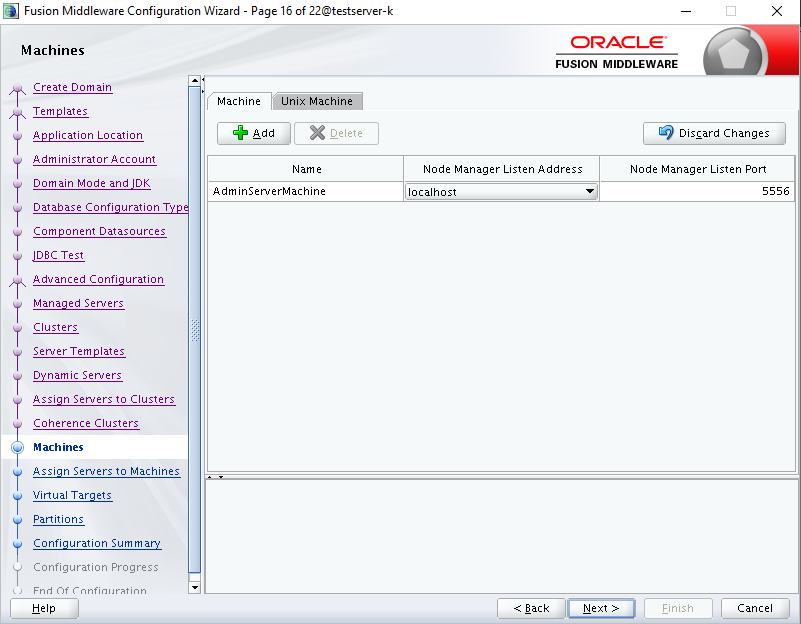Viewport: 801px width, 624px height.
Task: Open Dynamic Servers step
Action: click(x=77, y=375)
